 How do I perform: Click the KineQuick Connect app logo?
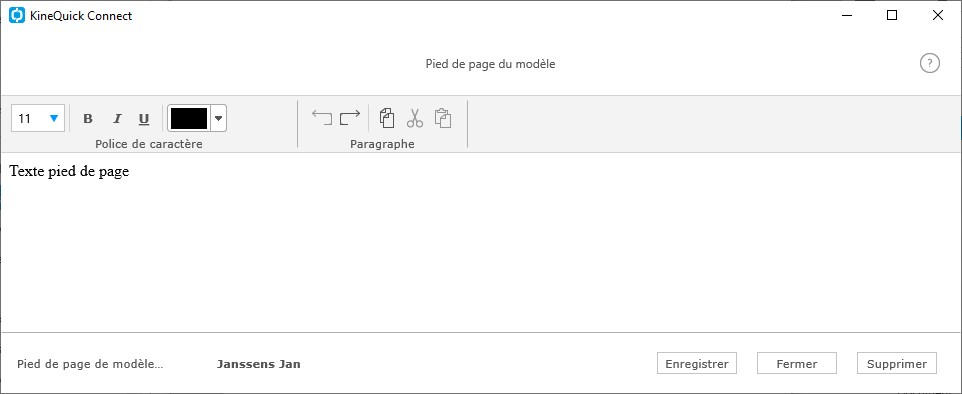point(17,16)
